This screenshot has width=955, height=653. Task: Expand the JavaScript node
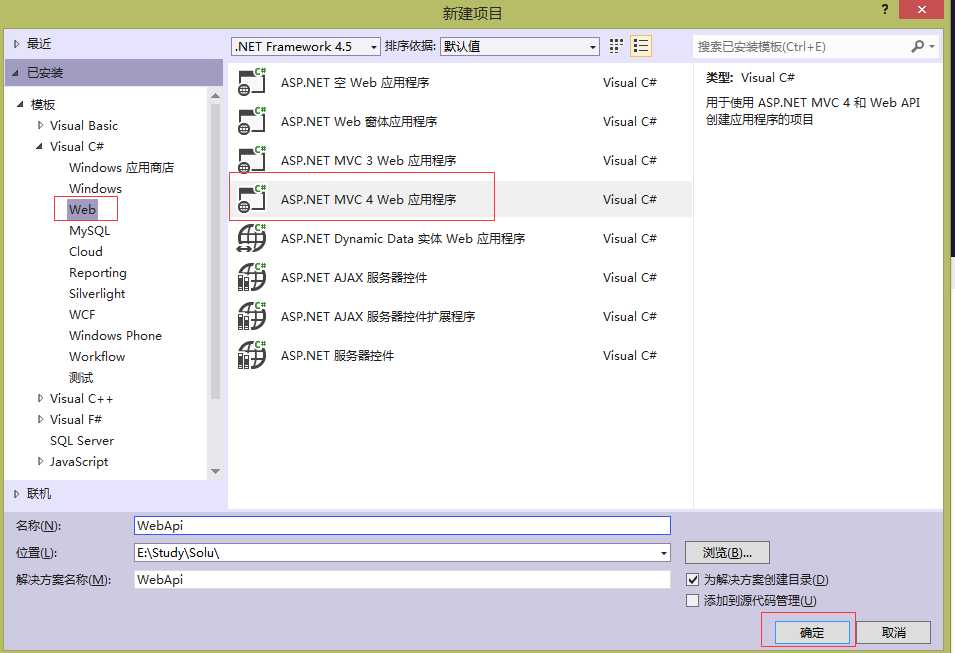point(40,461)
